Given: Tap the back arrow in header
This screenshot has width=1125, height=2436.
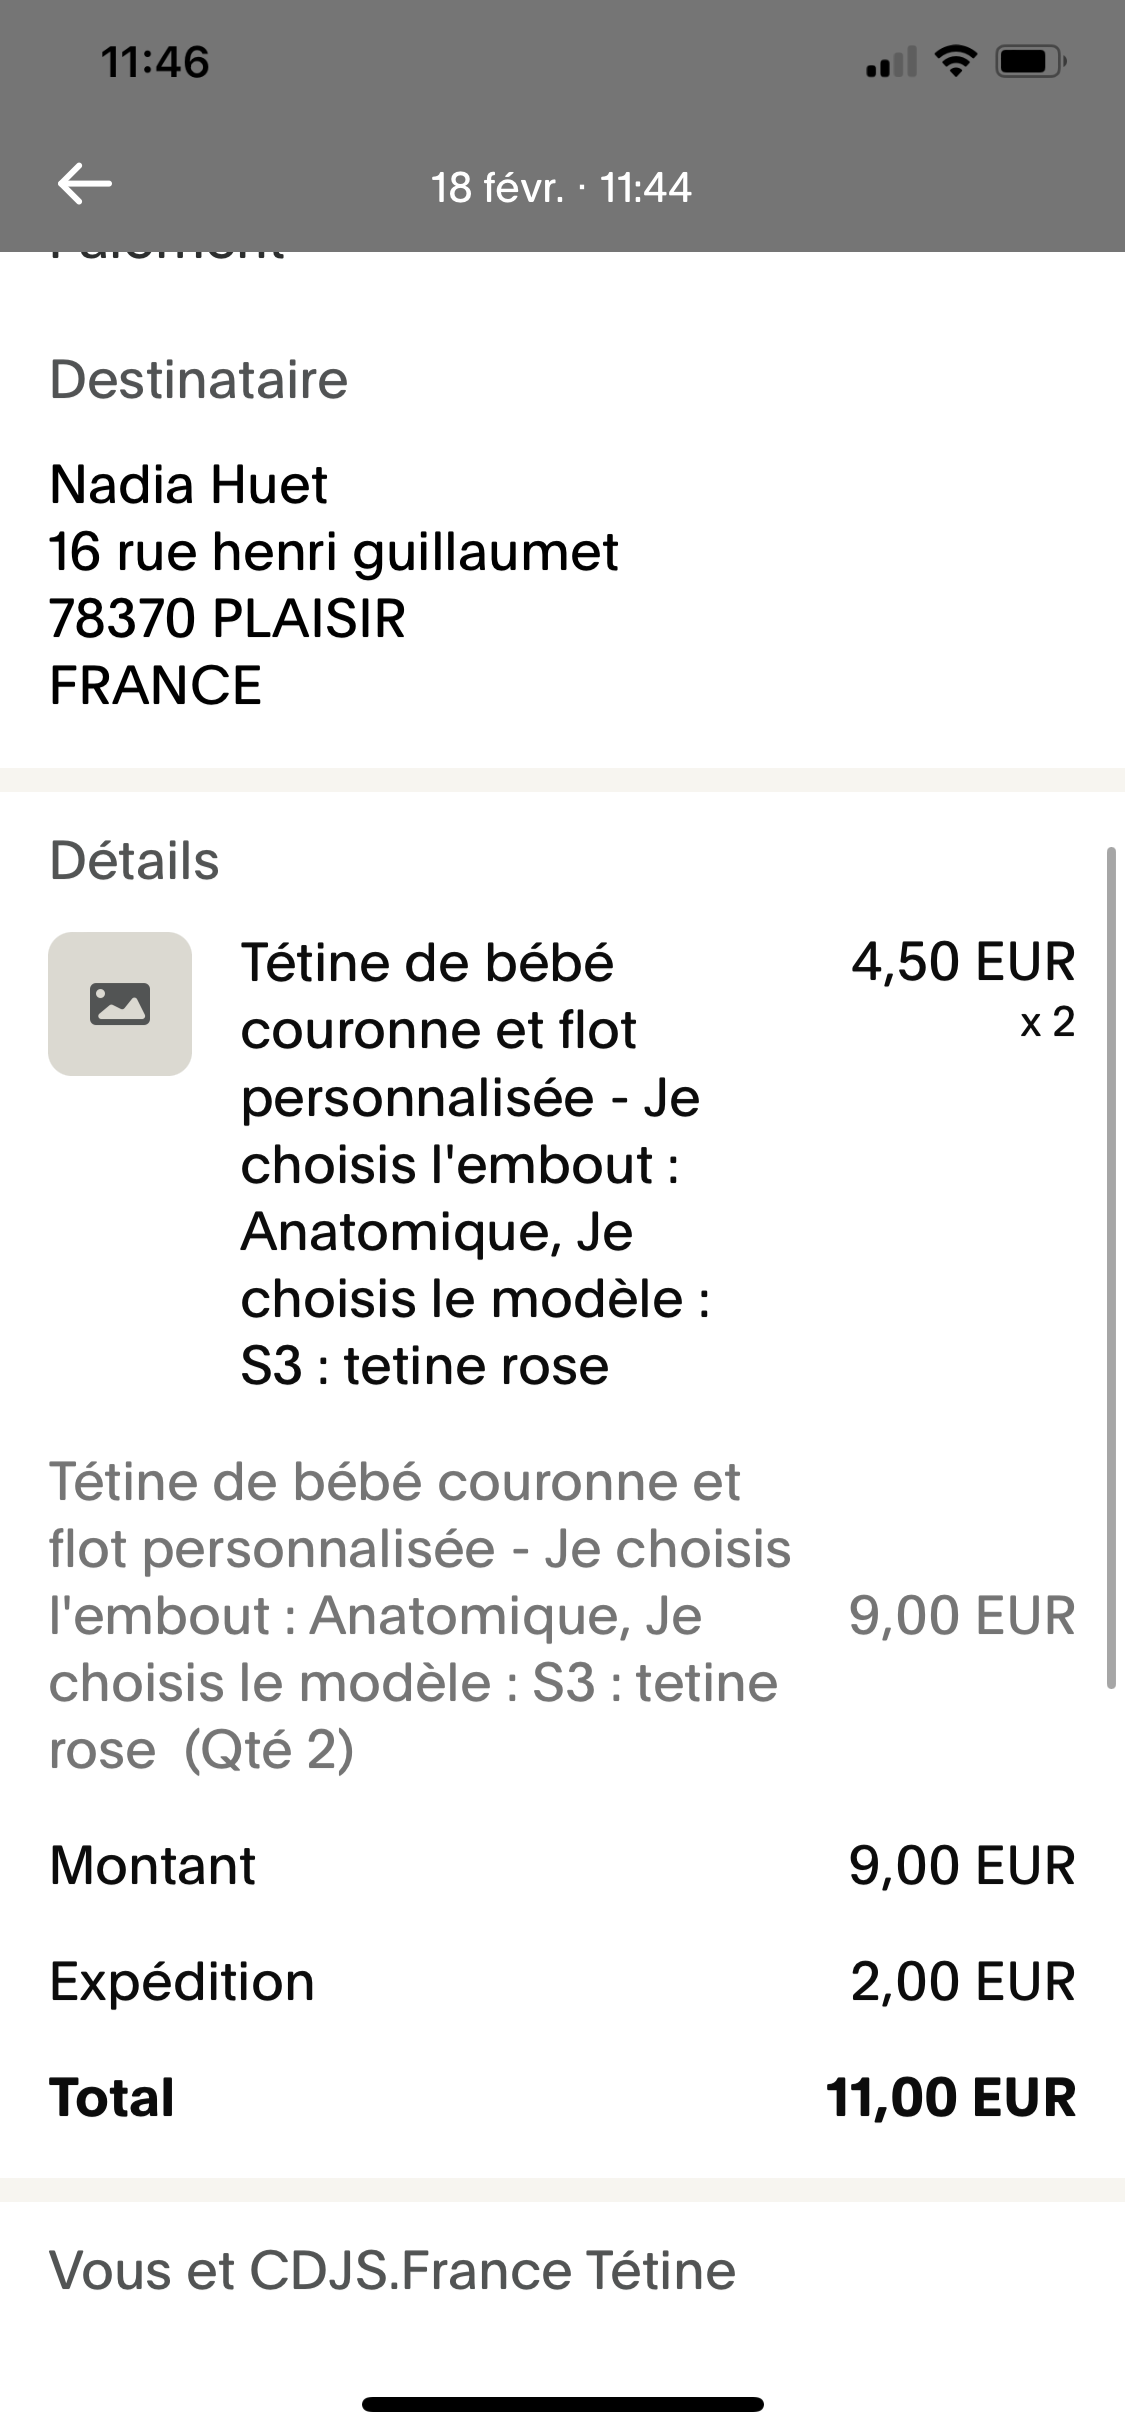Looking at the screenshot, I should [x=85, y=184].
